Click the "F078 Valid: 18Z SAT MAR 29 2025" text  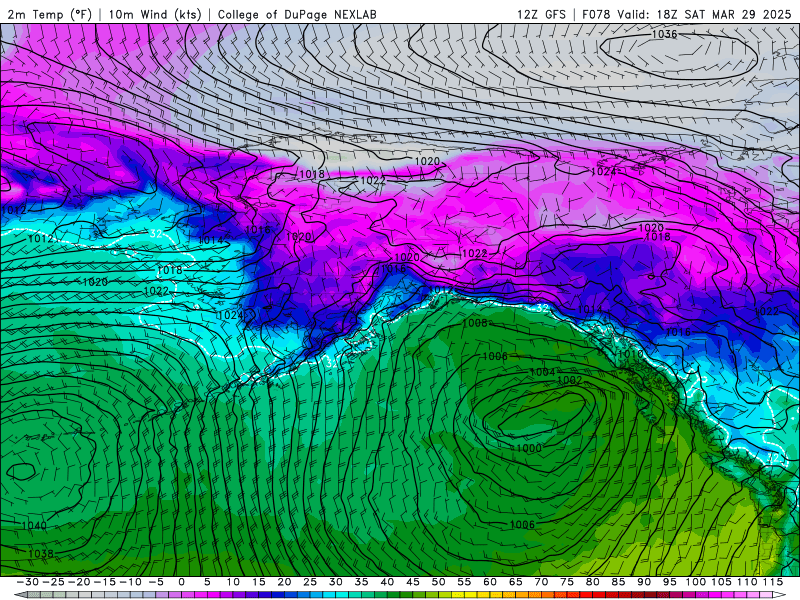pos(687,14)
